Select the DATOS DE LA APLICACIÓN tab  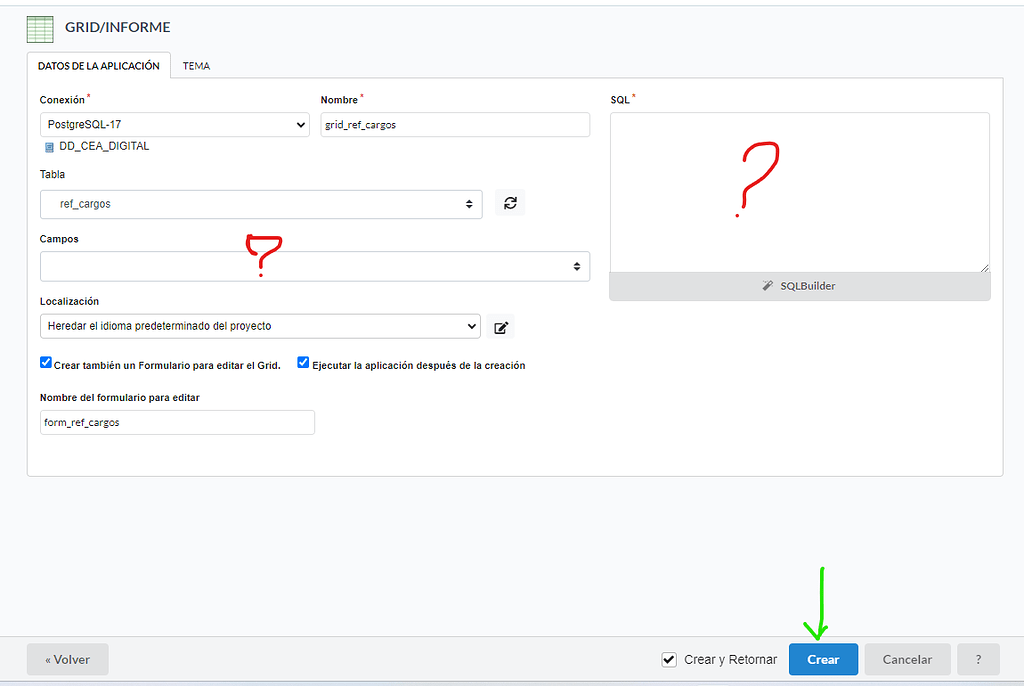[x=99, y=65]
